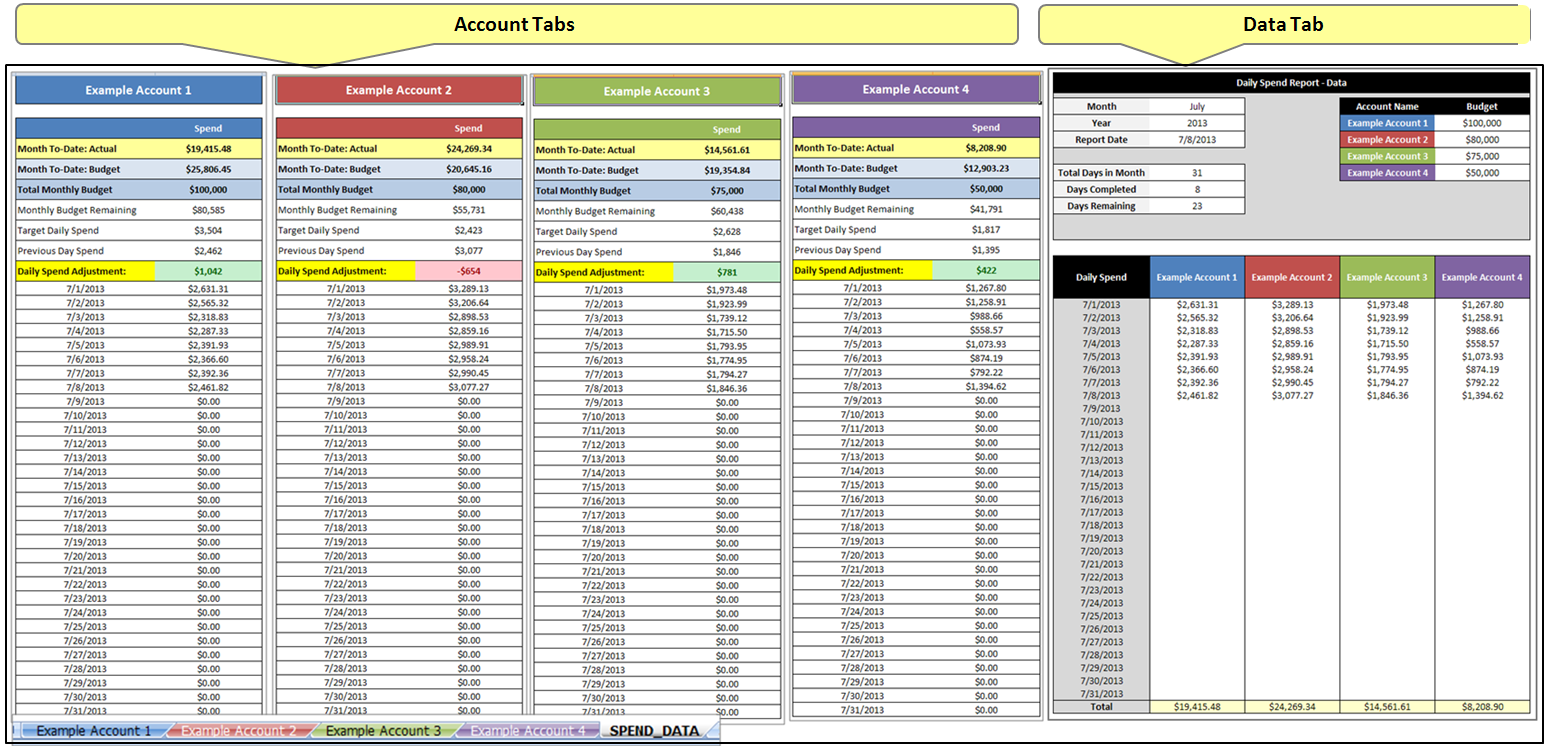
Task: Select the 23 Days Remaining value
Action: point(1197,206)
